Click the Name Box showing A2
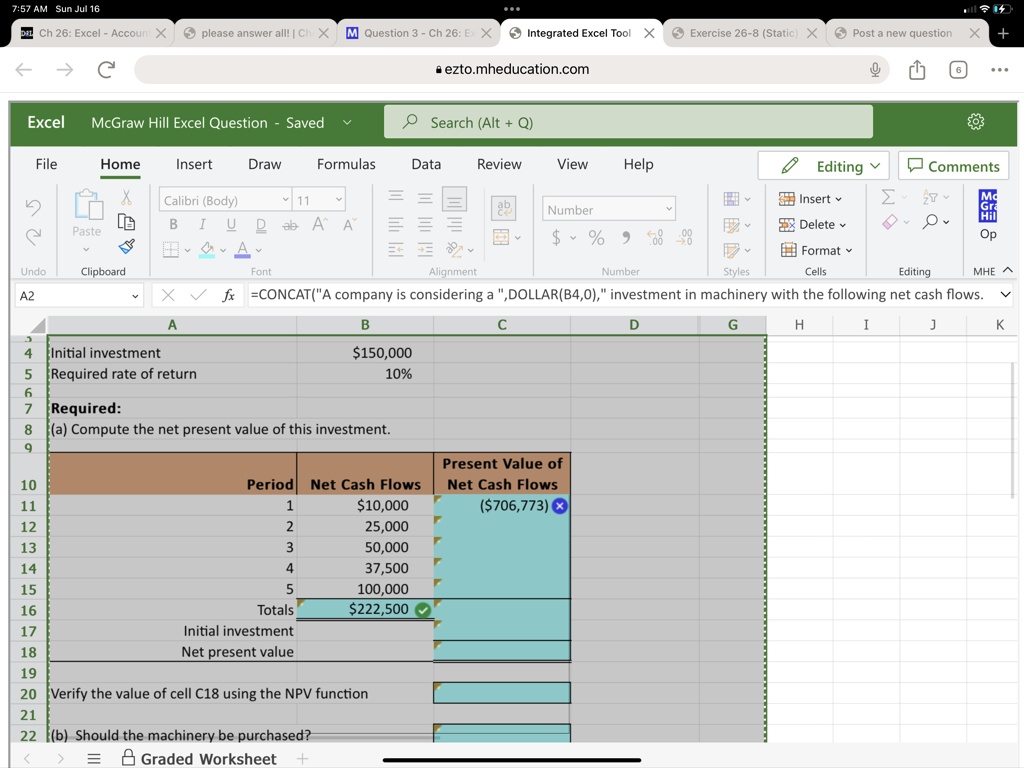Screen dimensions: 1024x768 click(x=79, y=296)
